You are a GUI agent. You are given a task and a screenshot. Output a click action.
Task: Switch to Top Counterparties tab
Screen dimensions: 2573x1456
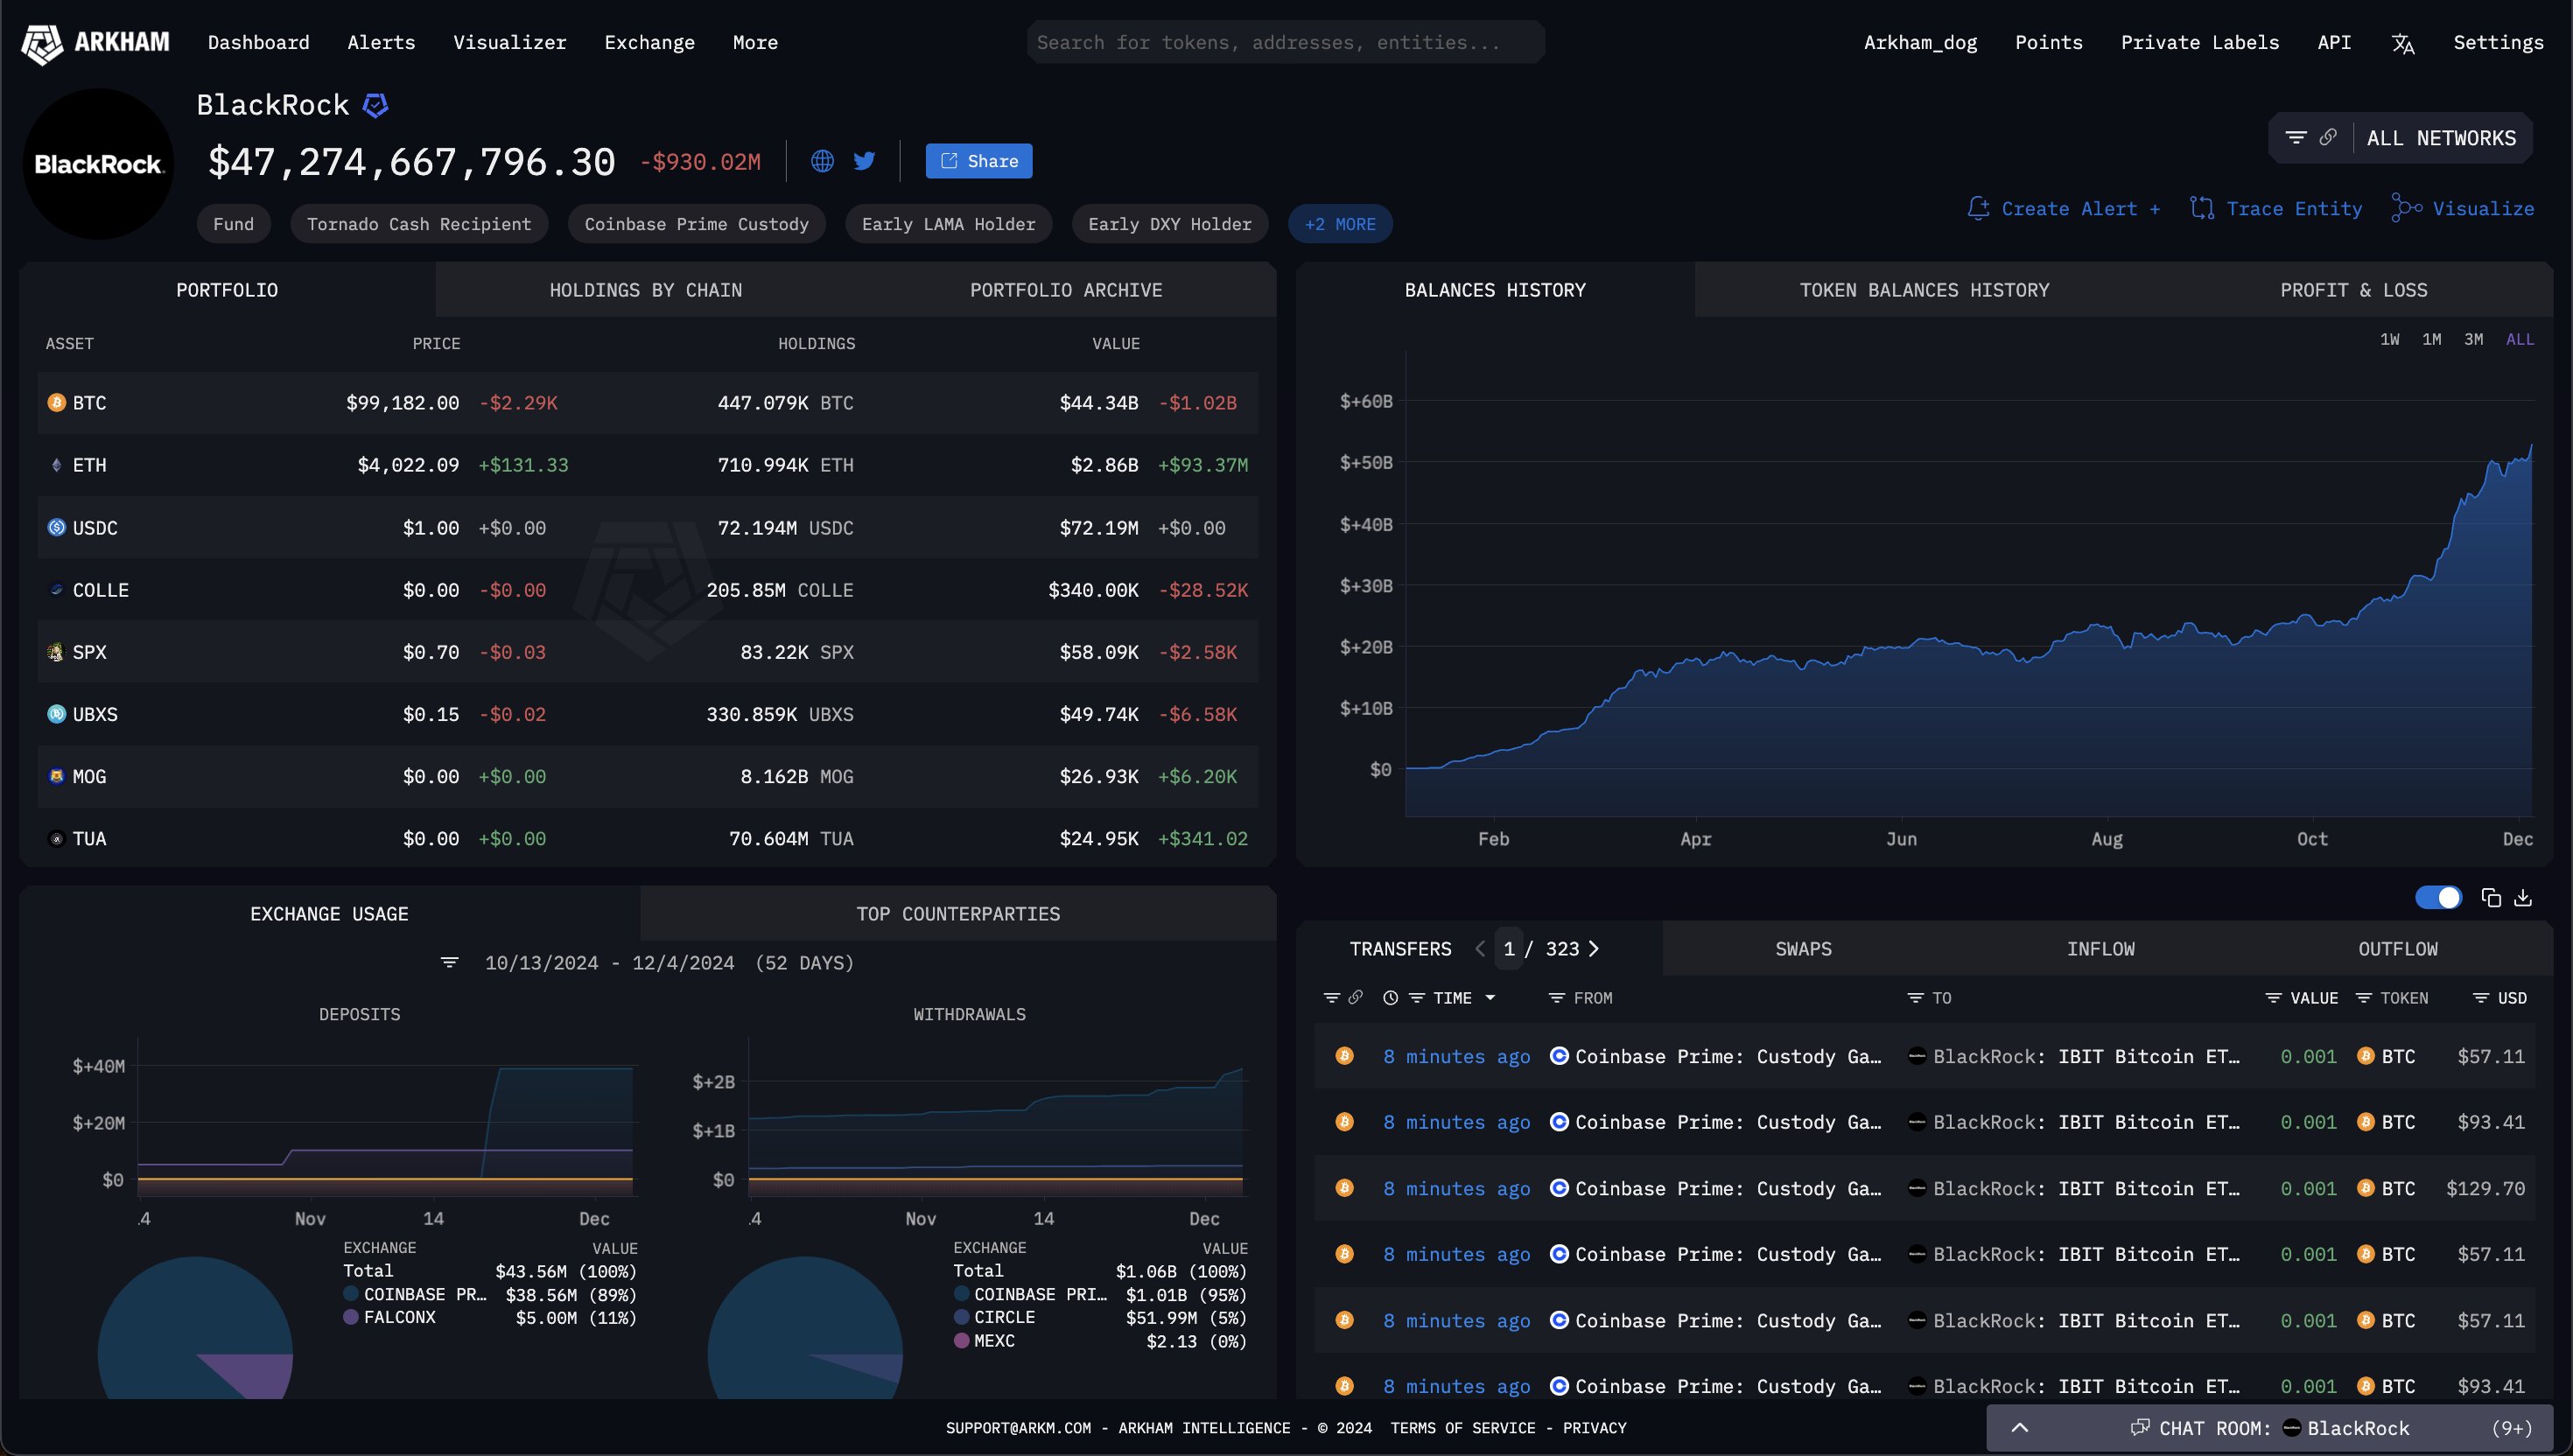point(958,914)
